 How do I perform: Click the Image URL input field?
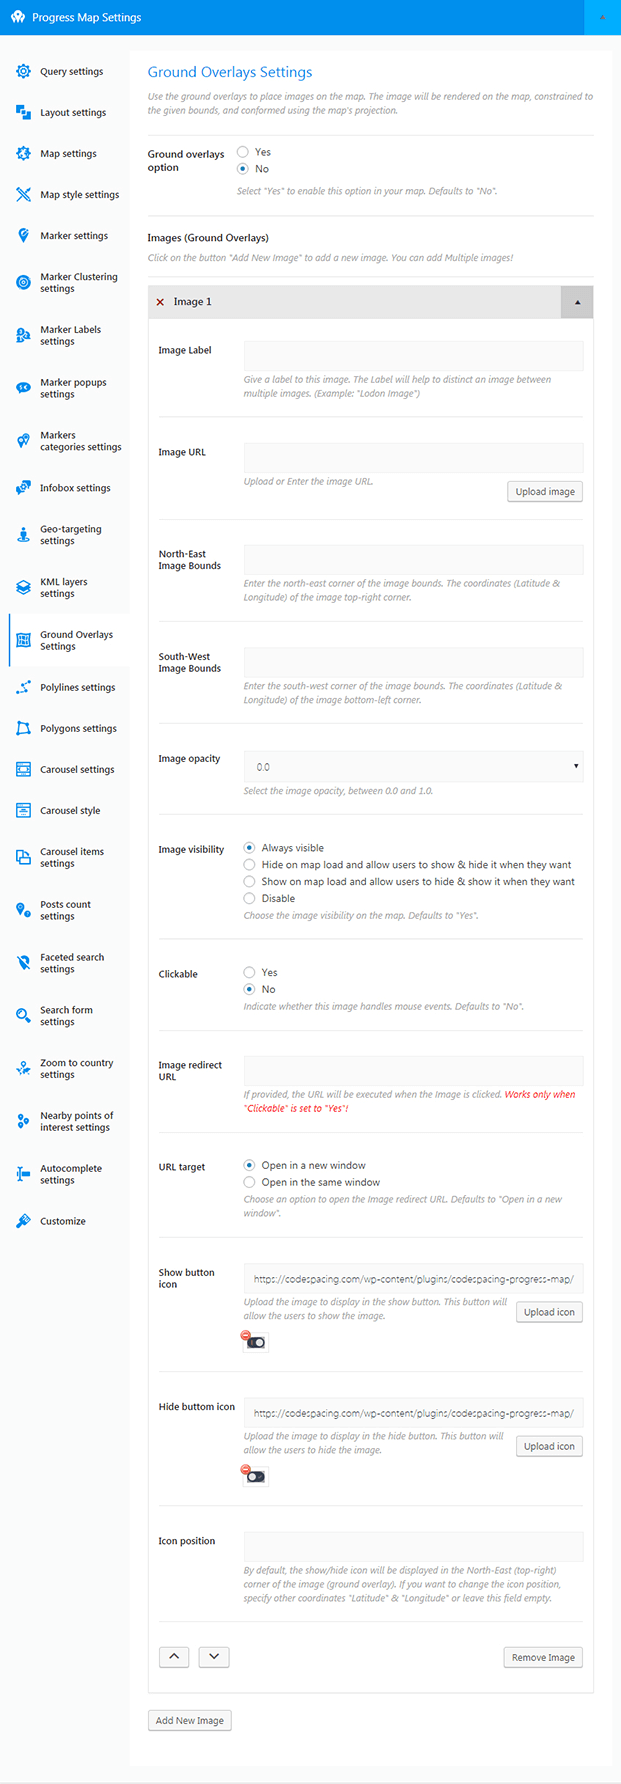413,458
